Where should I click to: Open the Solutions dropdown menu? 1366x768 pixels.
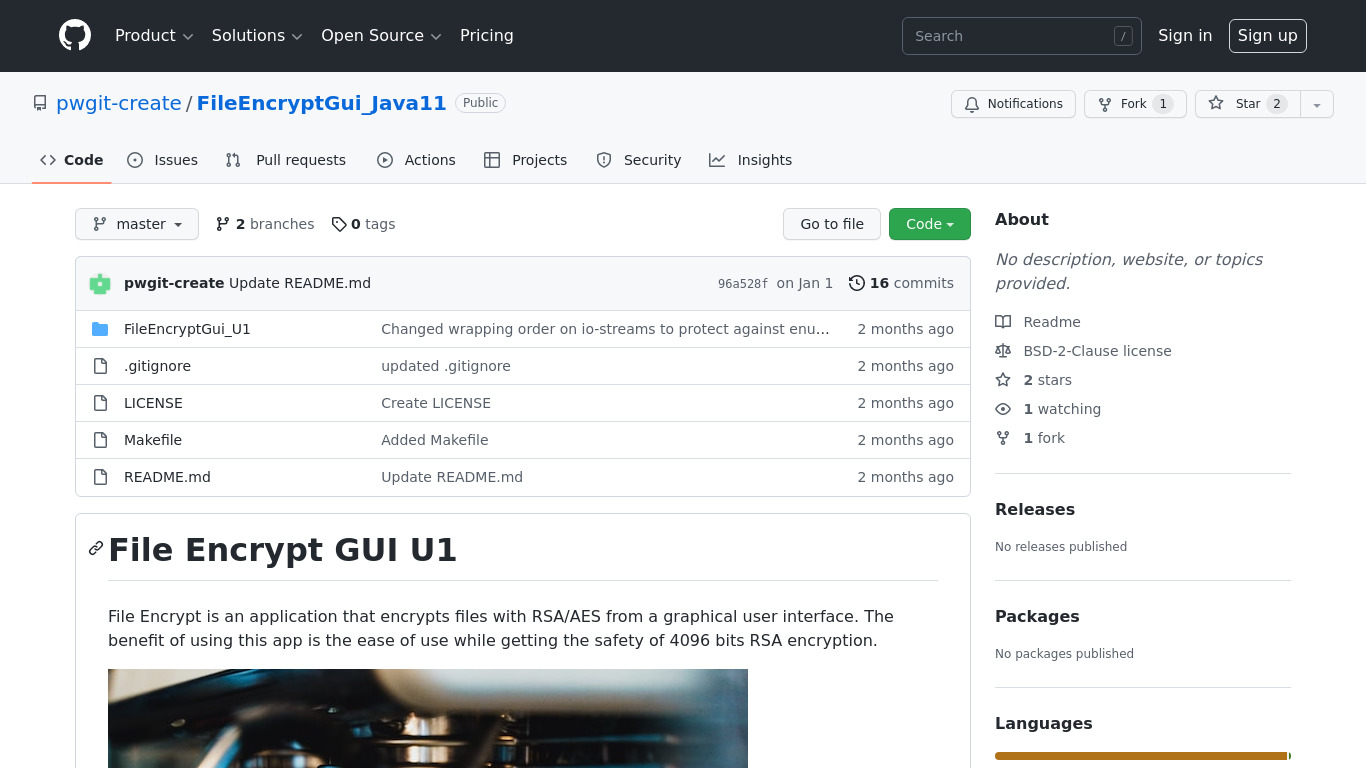[257, 35]
